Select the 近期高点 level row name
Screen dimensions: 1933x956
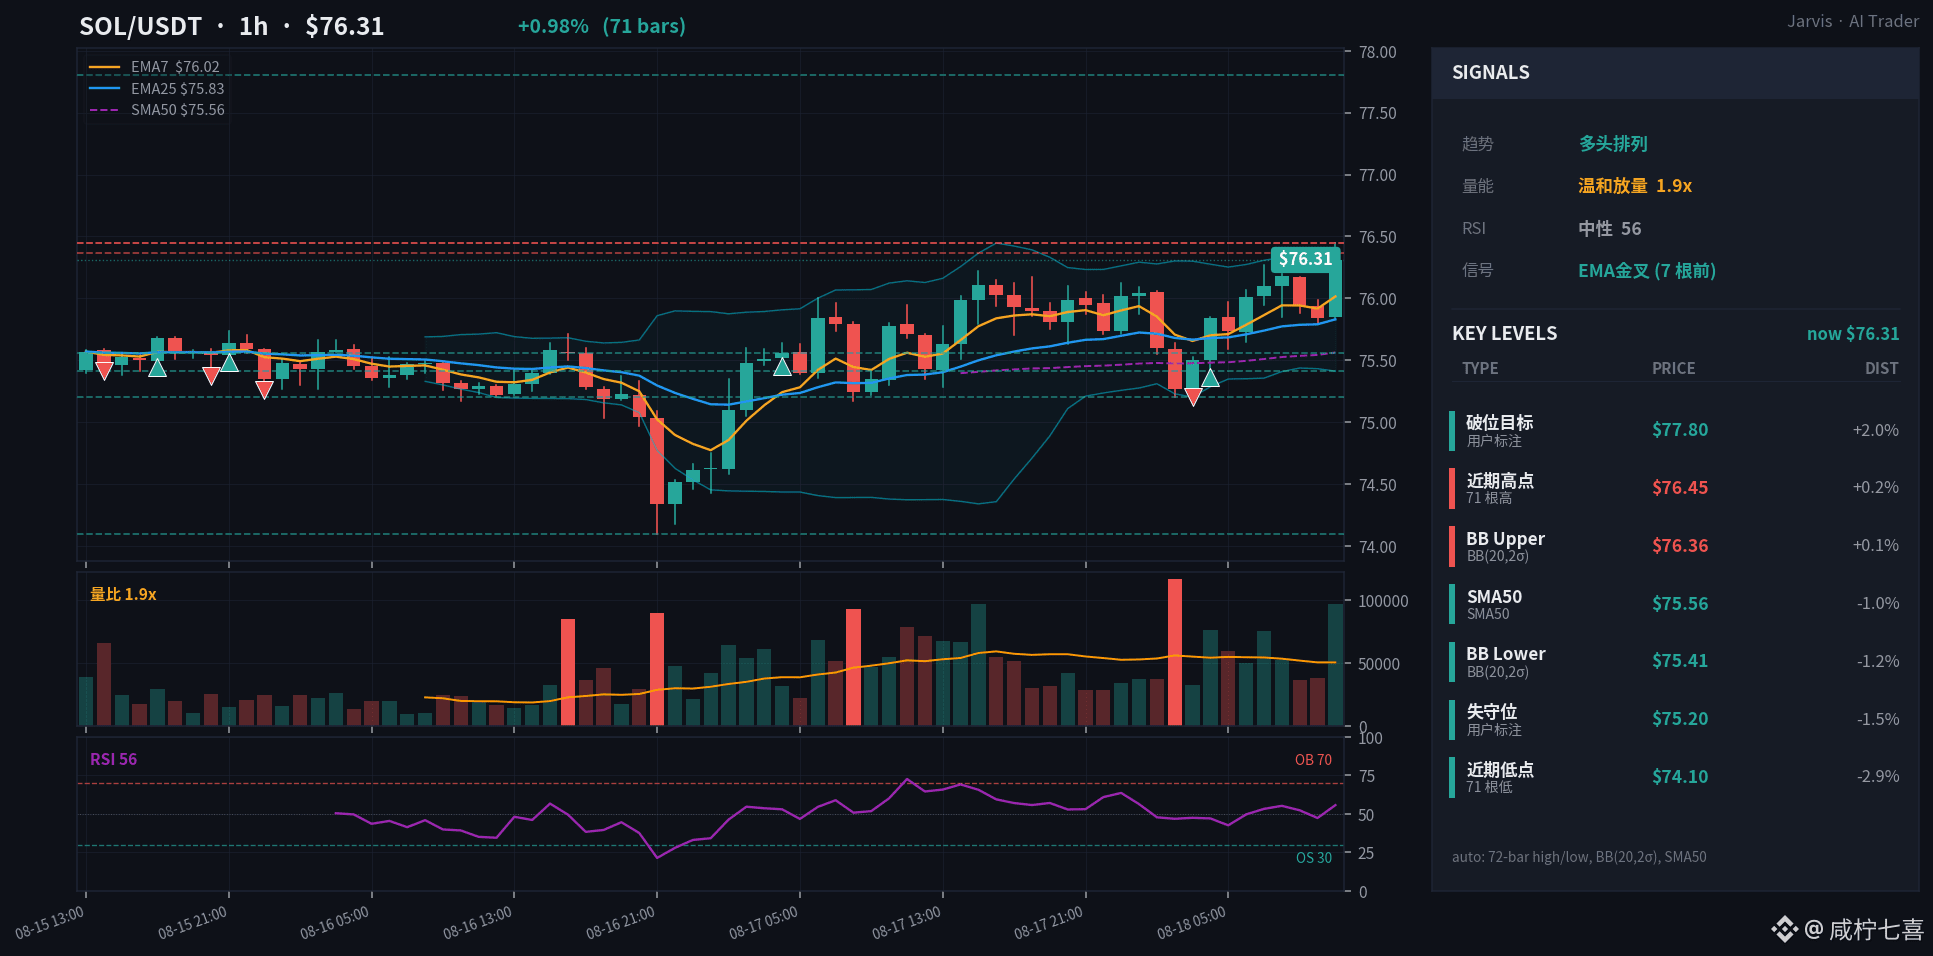(x=1500, y=481)
